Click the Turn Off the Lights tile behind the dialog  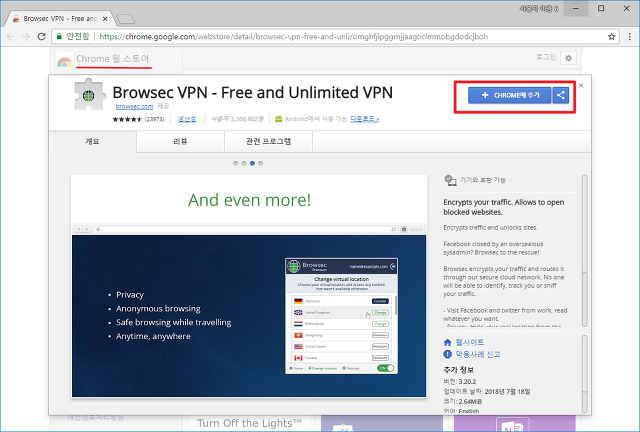[249, 423]
